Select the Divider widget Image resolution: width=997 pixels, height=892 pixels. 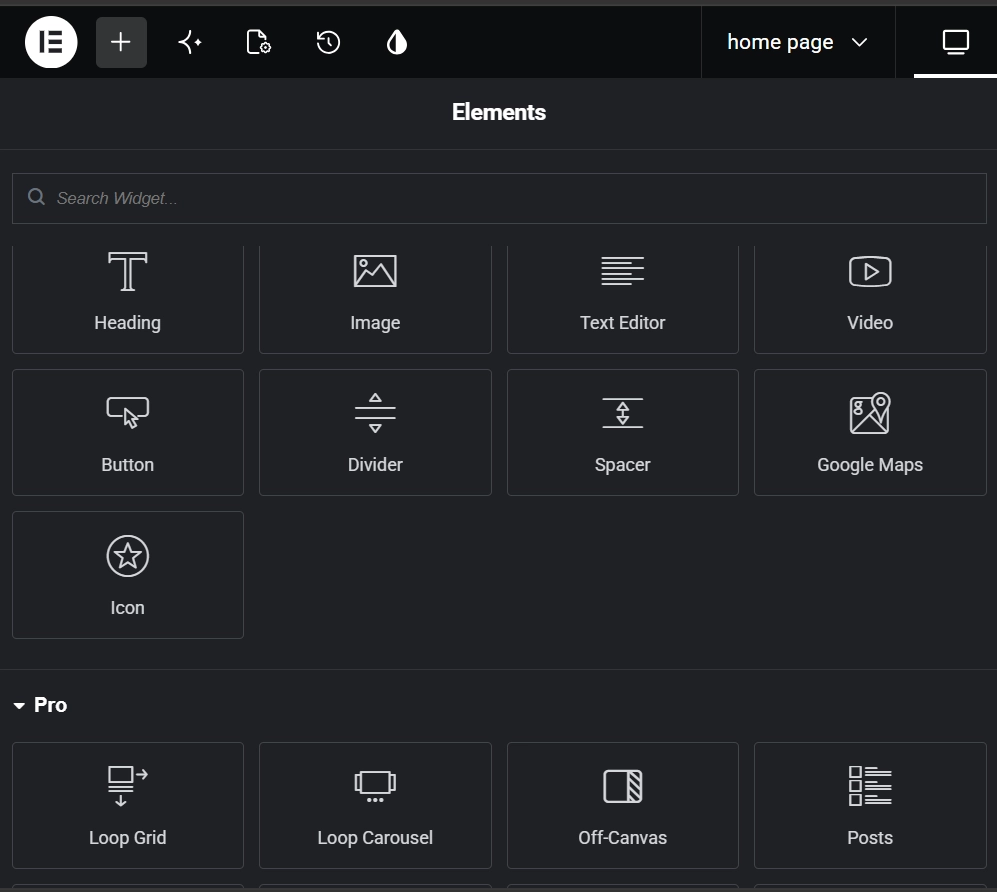pos(375,432)
